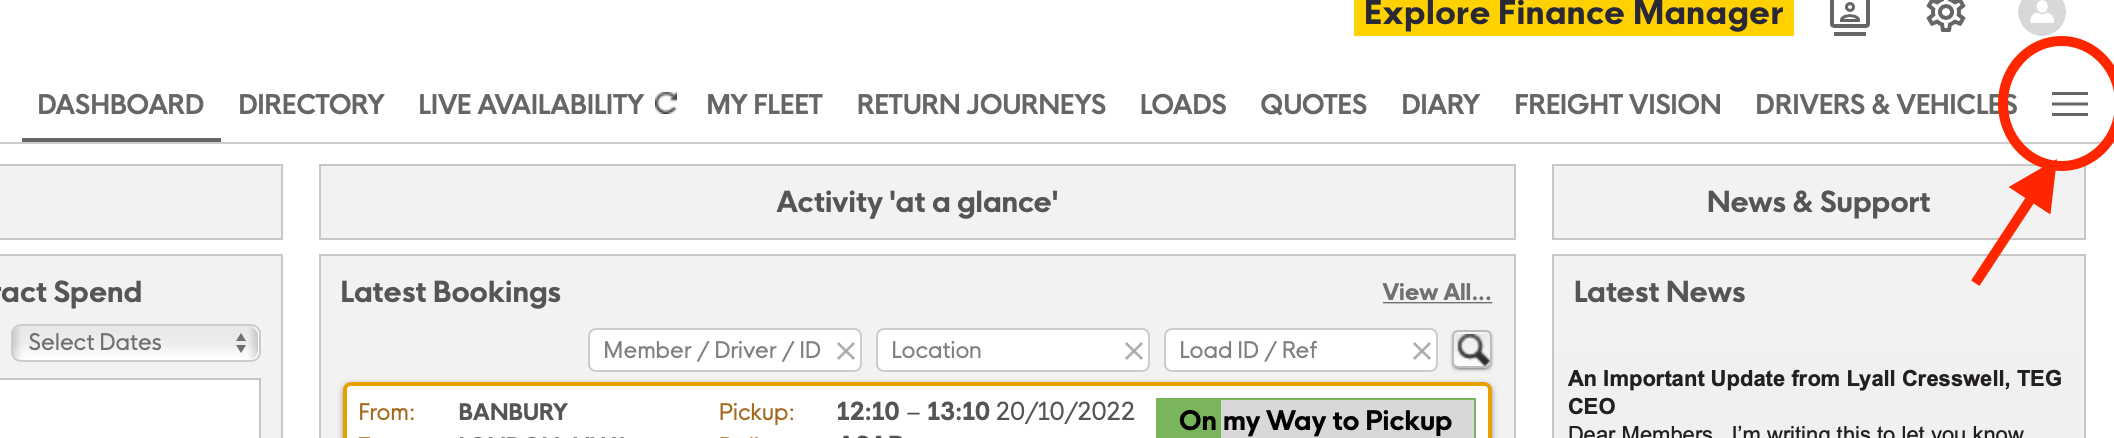Open the hamburger menu icon
The image size is (2114, 438).
click(2069, 104)
